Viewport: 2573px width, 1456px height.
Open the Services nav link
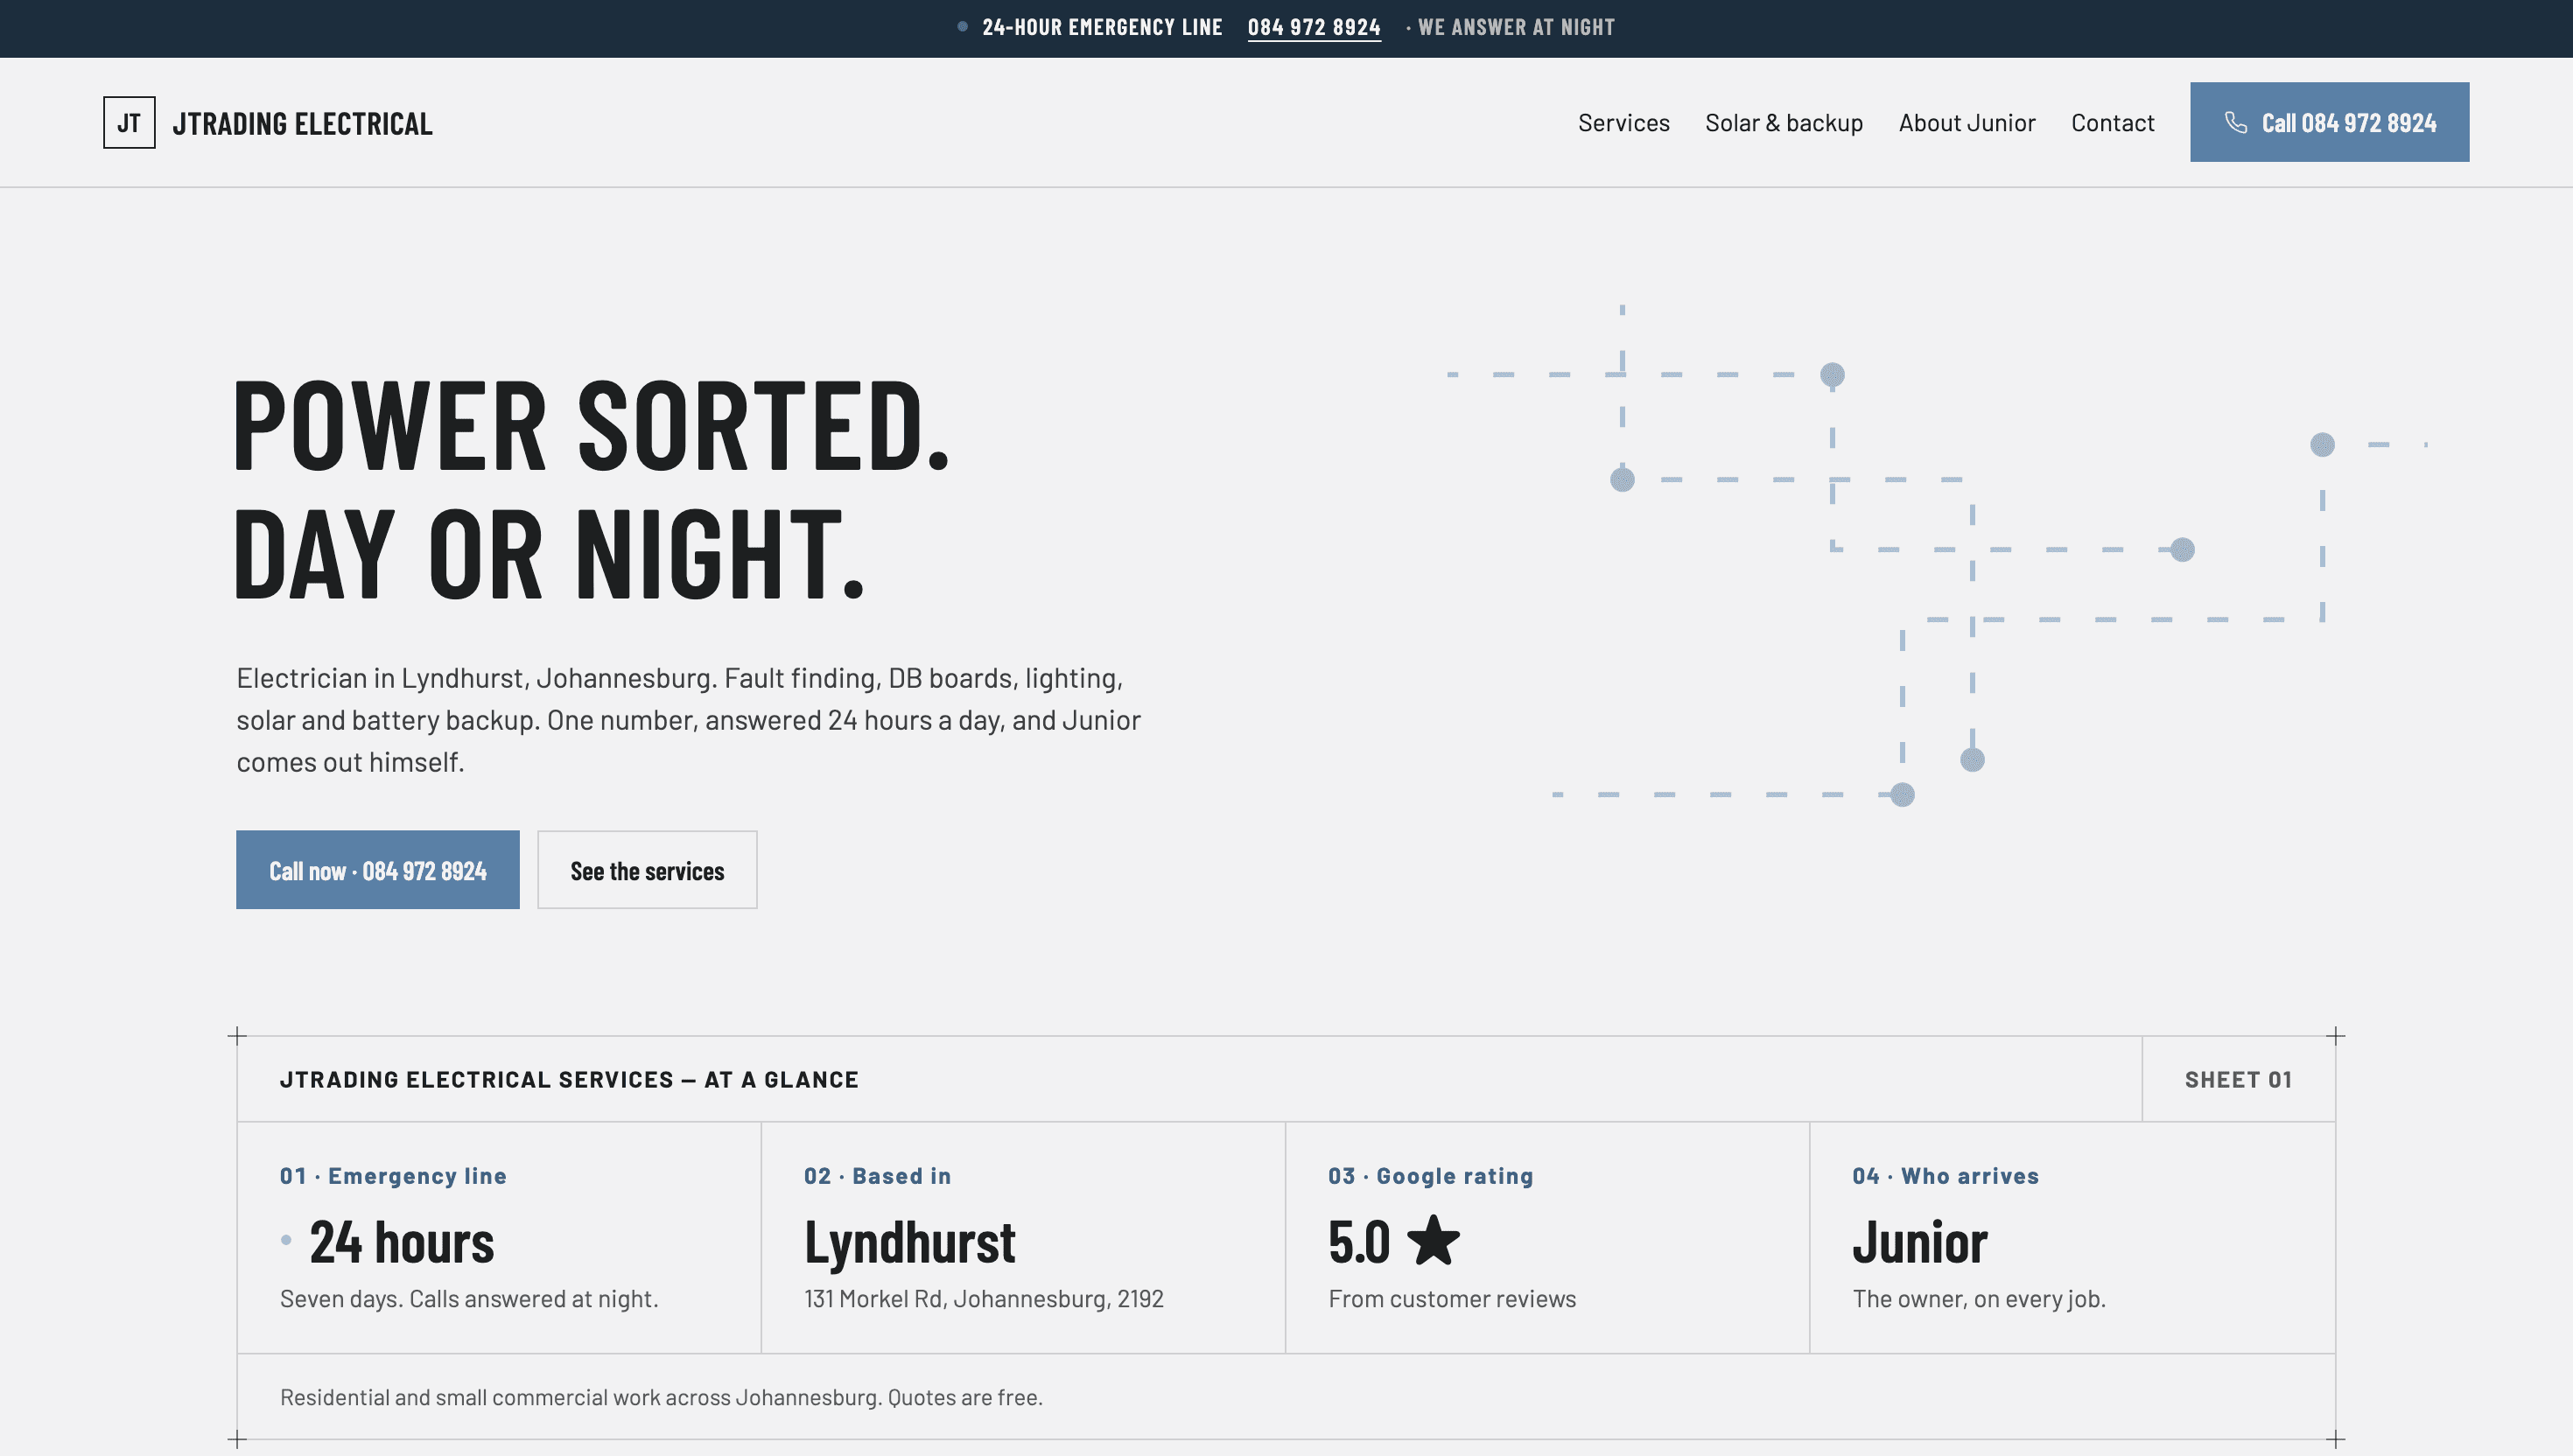[x=1623, y=122]
